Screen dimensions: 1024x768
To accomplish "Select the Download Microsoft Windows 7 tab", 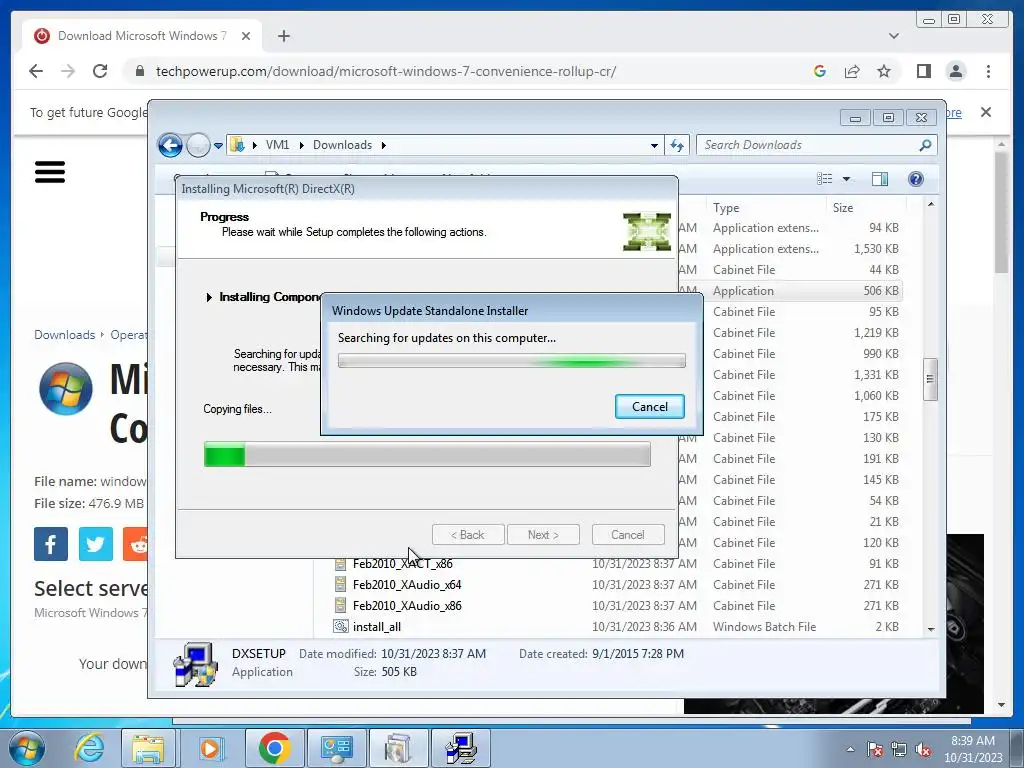I will tap(142, 36).
